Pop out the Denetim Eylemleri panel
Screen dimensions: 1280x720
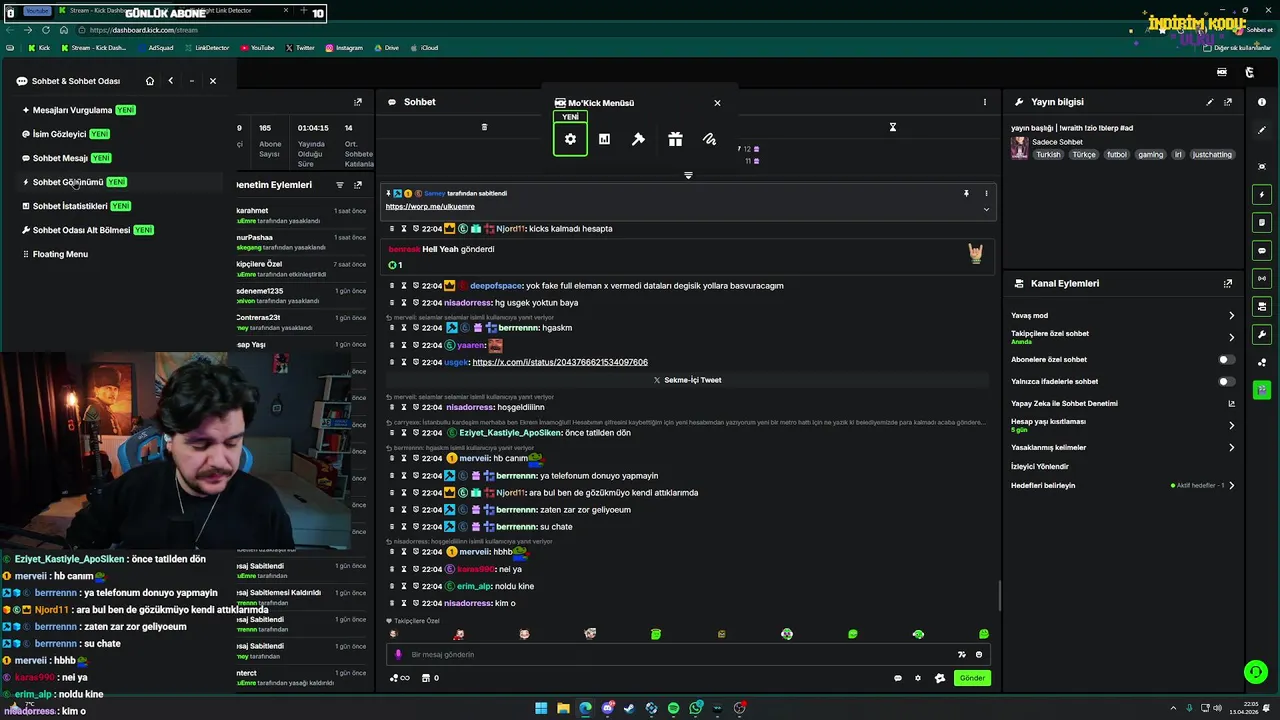(358, 185)
